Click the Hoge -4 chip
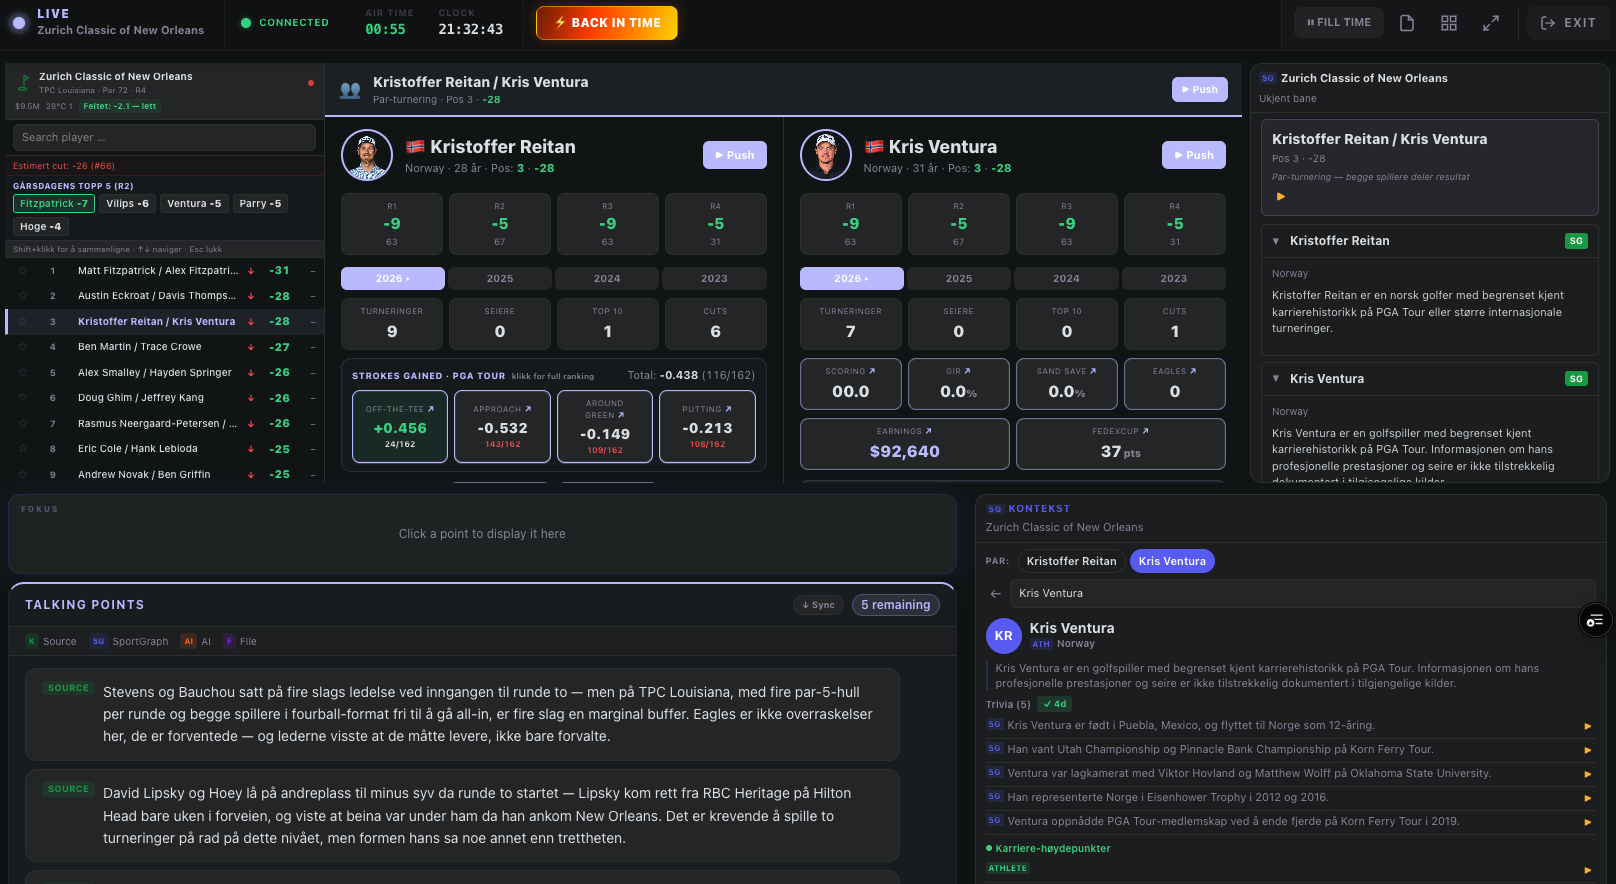The width and height of the screenshot is (1616, 884). click(41, 227)
